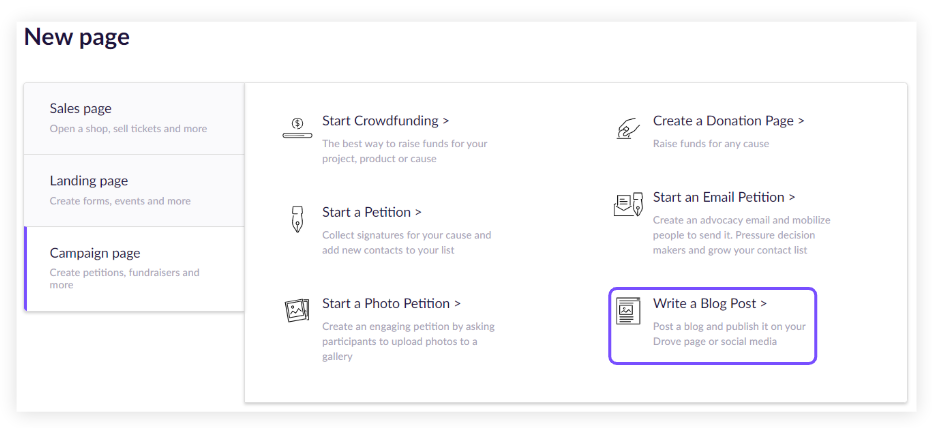The height and width of the screenshot is (428, 932).
Task: Click the email petition description text
Action: click(x=741, y=235)
